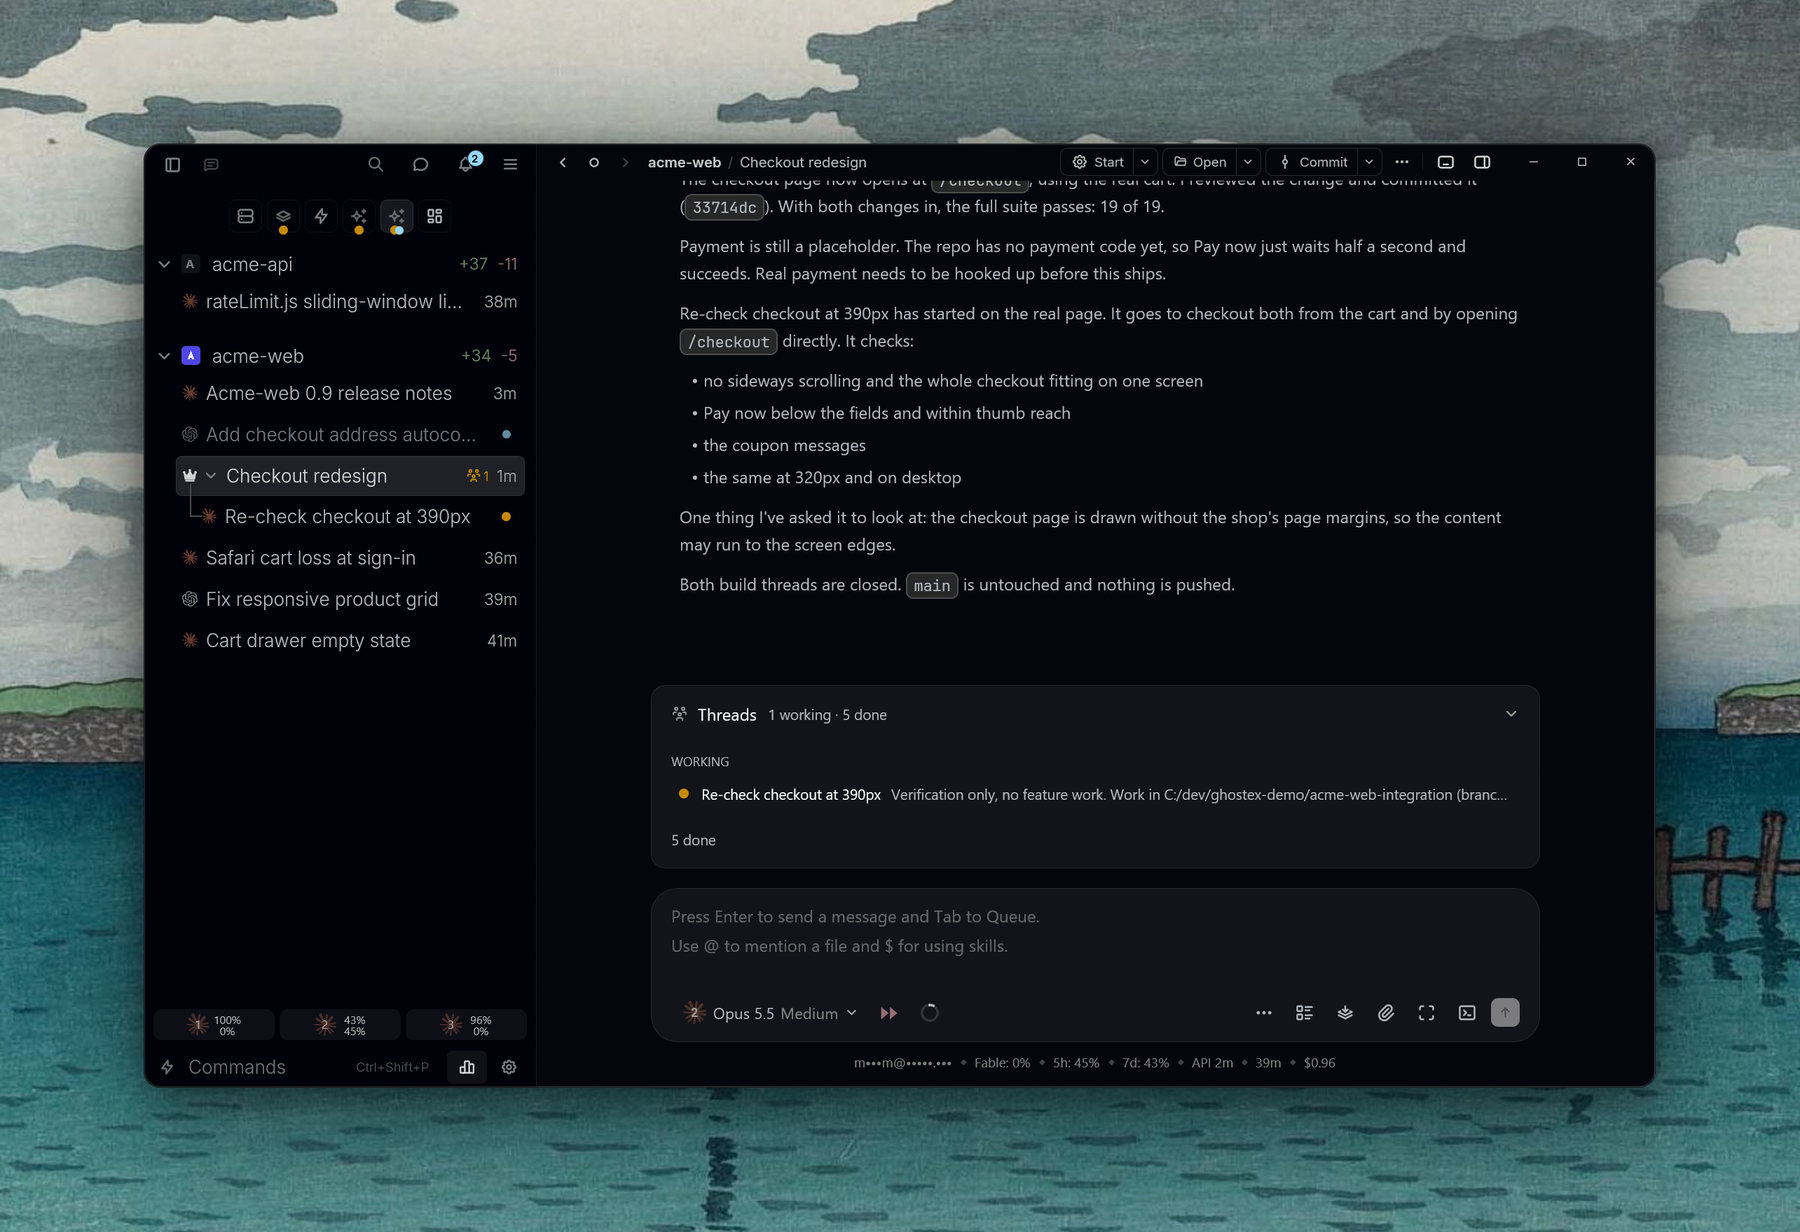The height and width of the screenshot is (1232, 1800).
Task: Open the hamburger menu in sidebar header
Action: [x=510, y=164]
